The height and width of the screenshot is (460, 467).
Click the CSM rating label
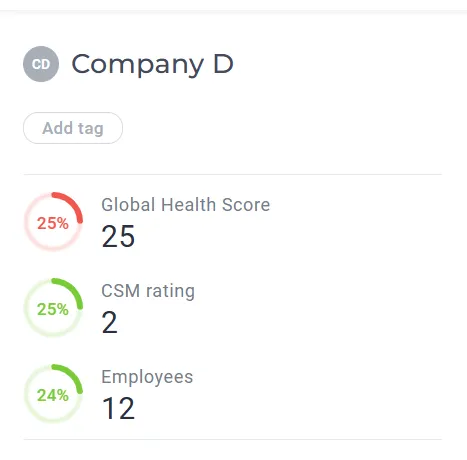click(x=148, y=291)
